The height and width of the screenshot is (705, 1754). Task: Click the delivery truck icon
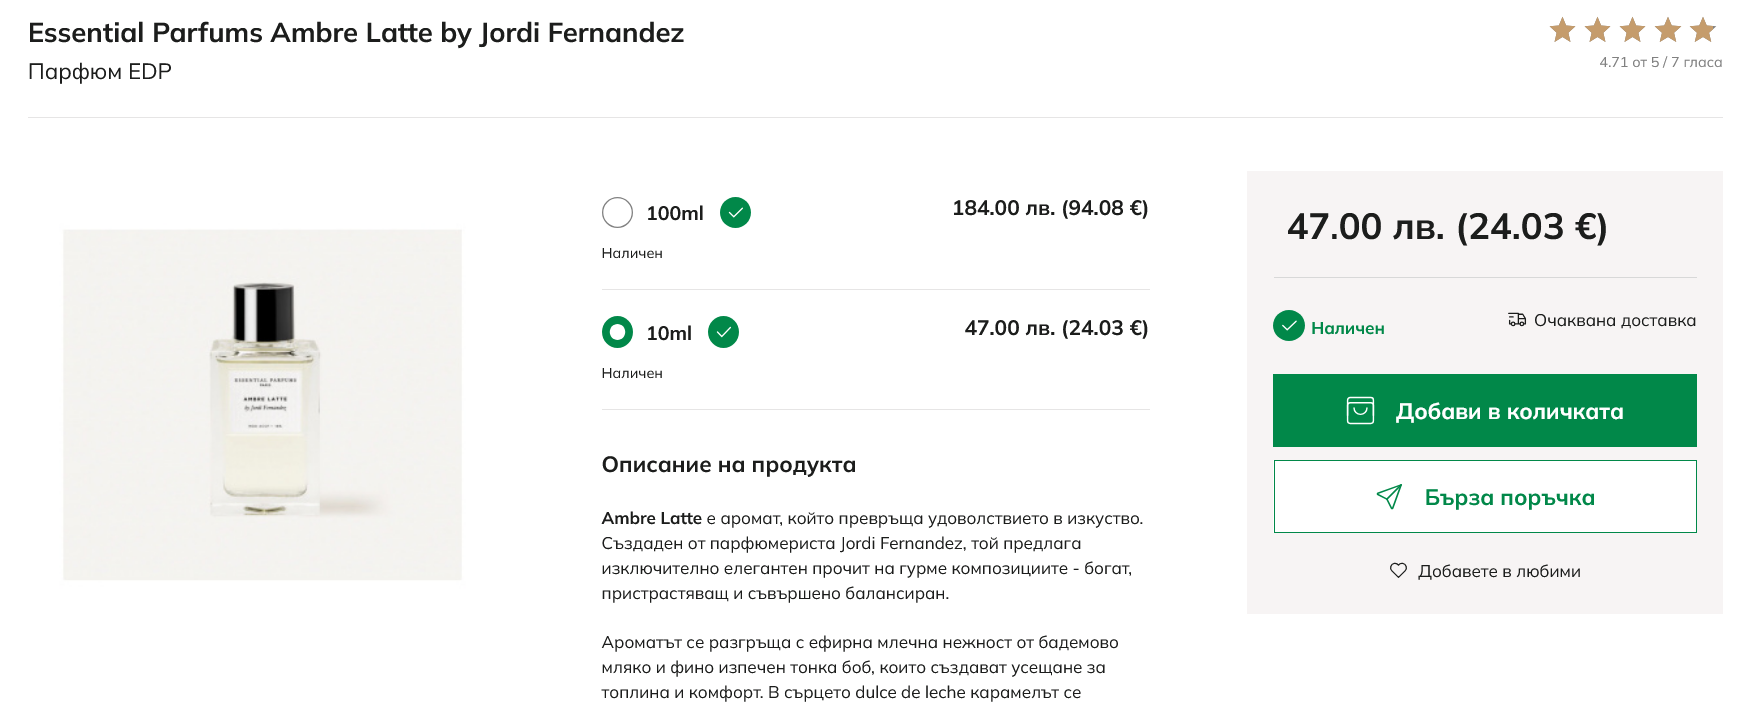[x=1517, y=320]
